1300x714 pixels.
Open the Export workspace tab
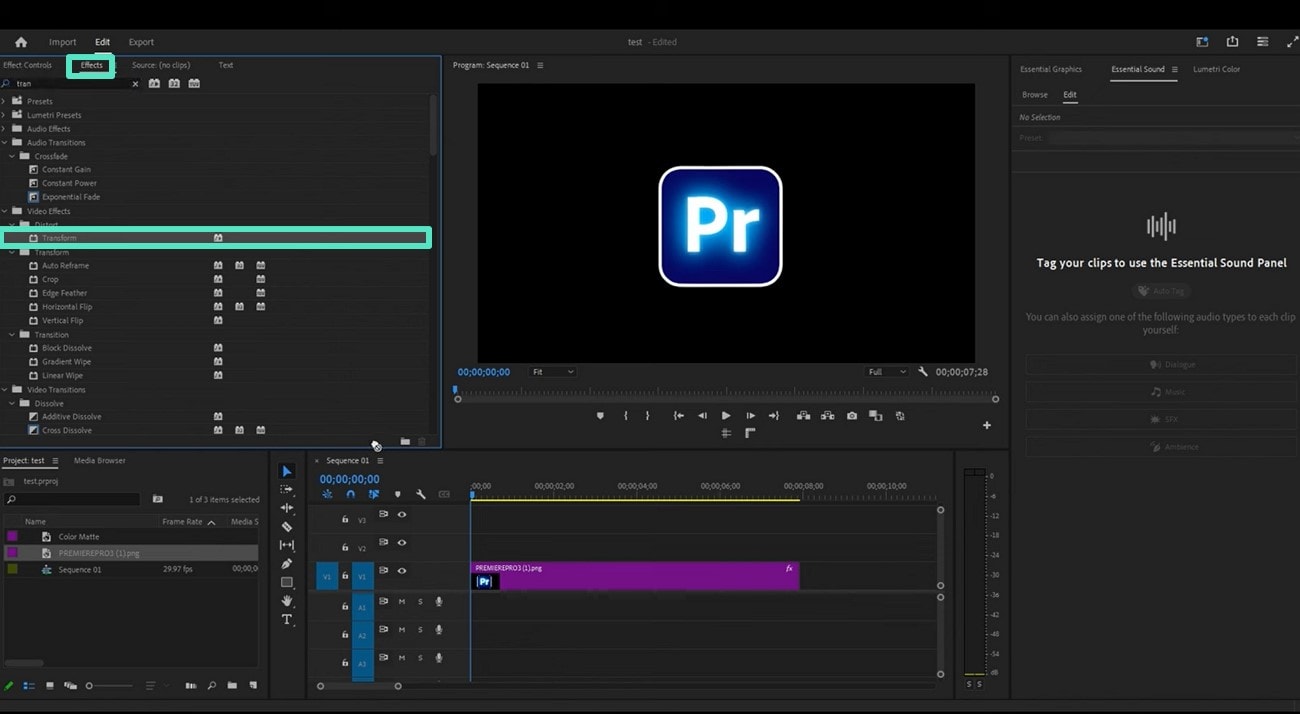pos(141,42)
